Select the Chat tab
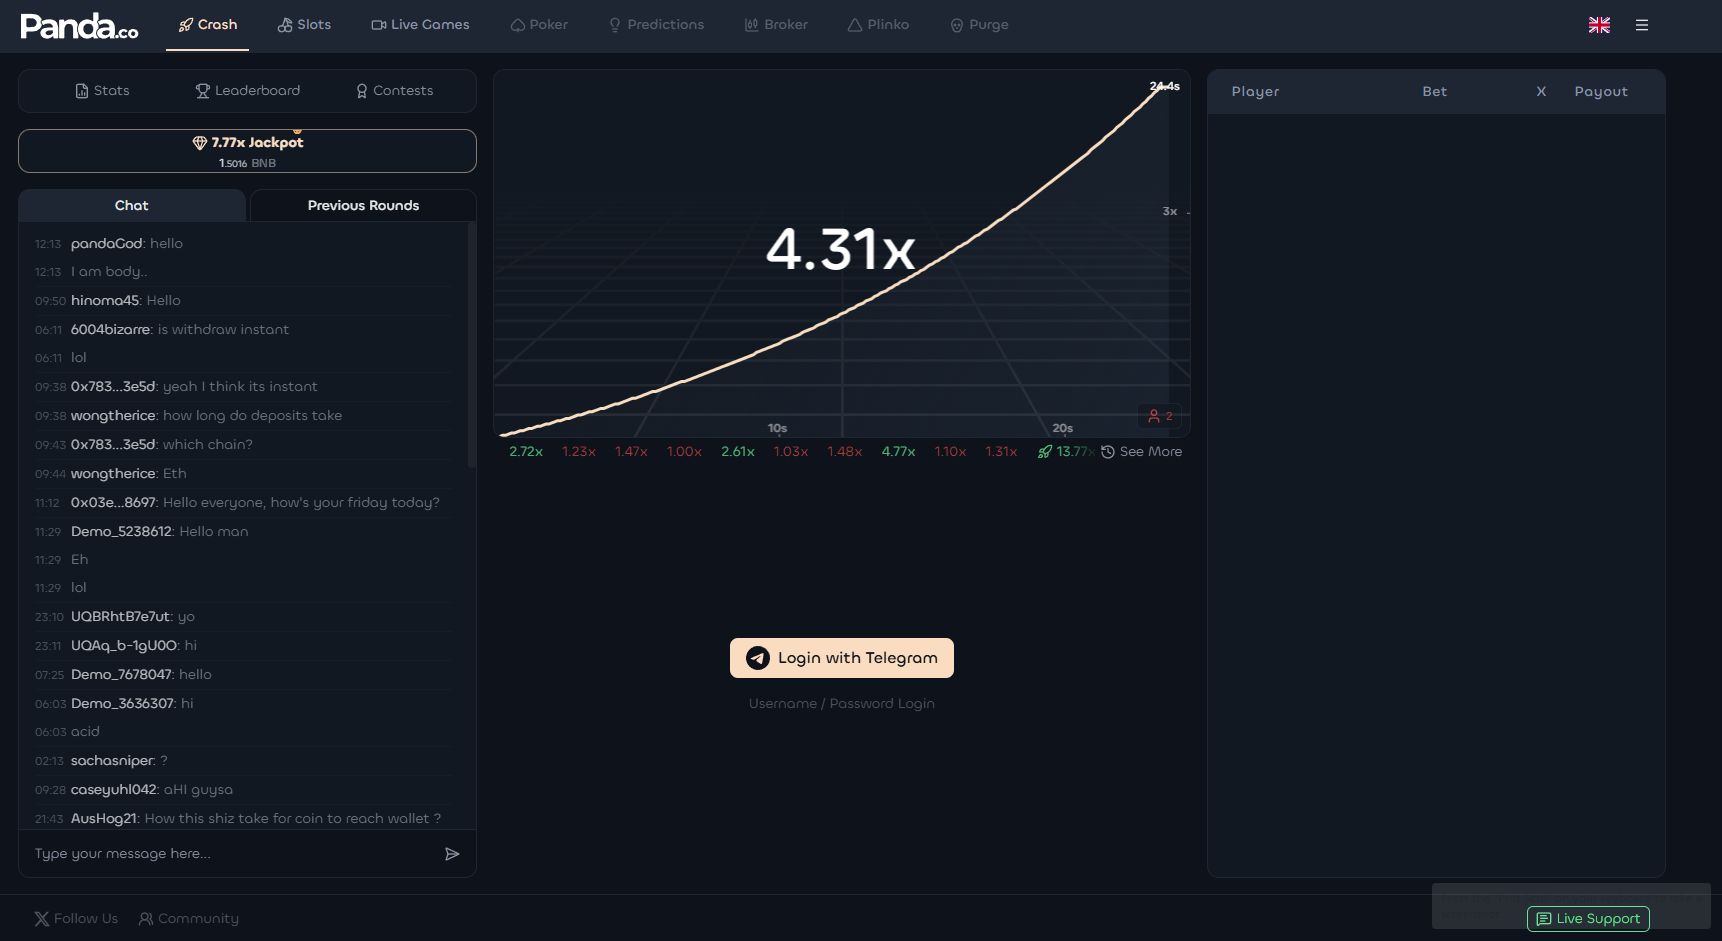1722x941 pixels. 131,206
